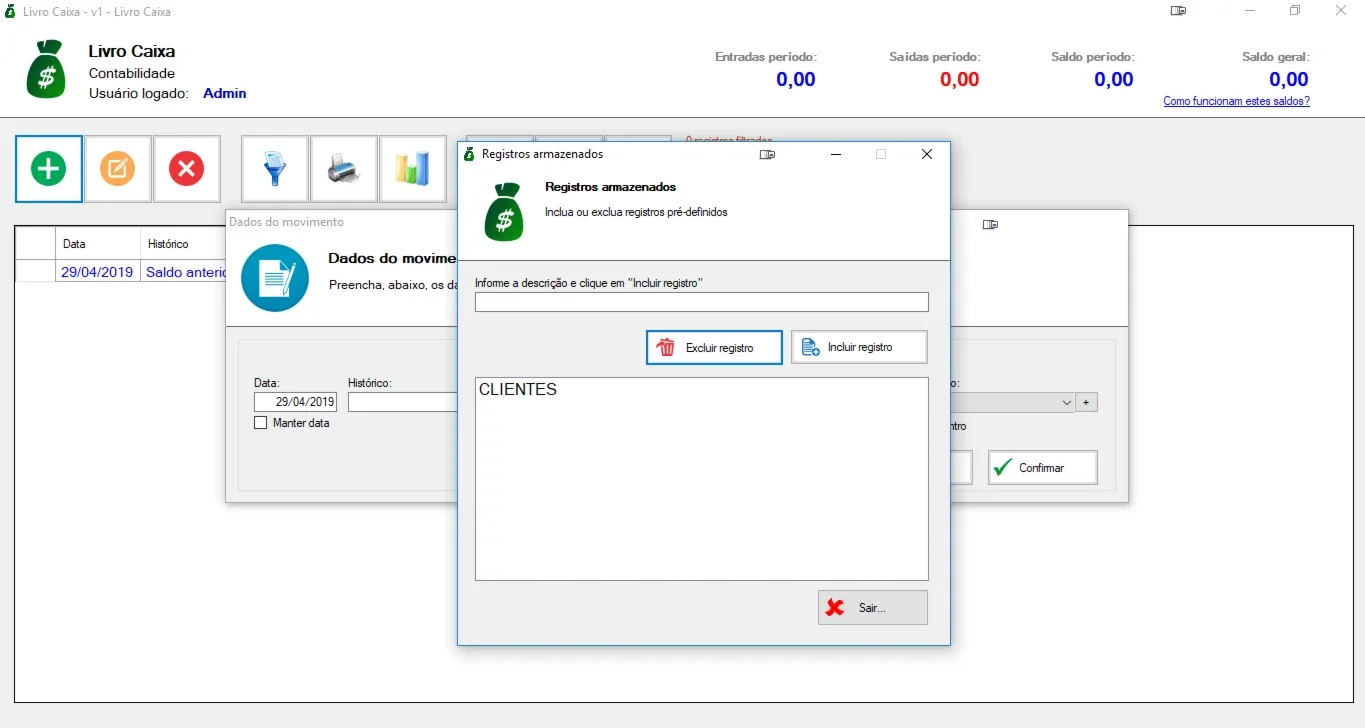Click the printer icon

click(x=344, y=169)
